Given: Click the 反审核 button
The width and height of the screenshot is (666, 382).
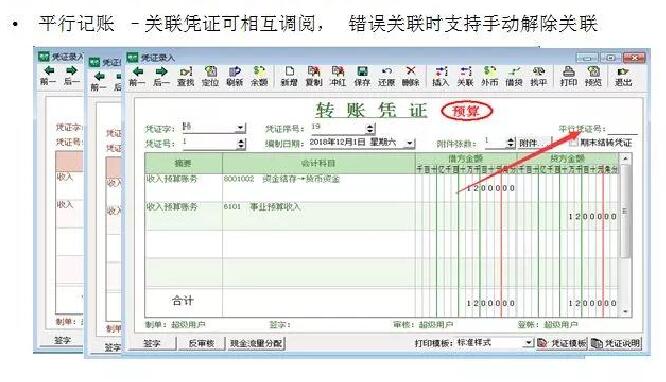Looking at the screenshot, I should 201,343.
